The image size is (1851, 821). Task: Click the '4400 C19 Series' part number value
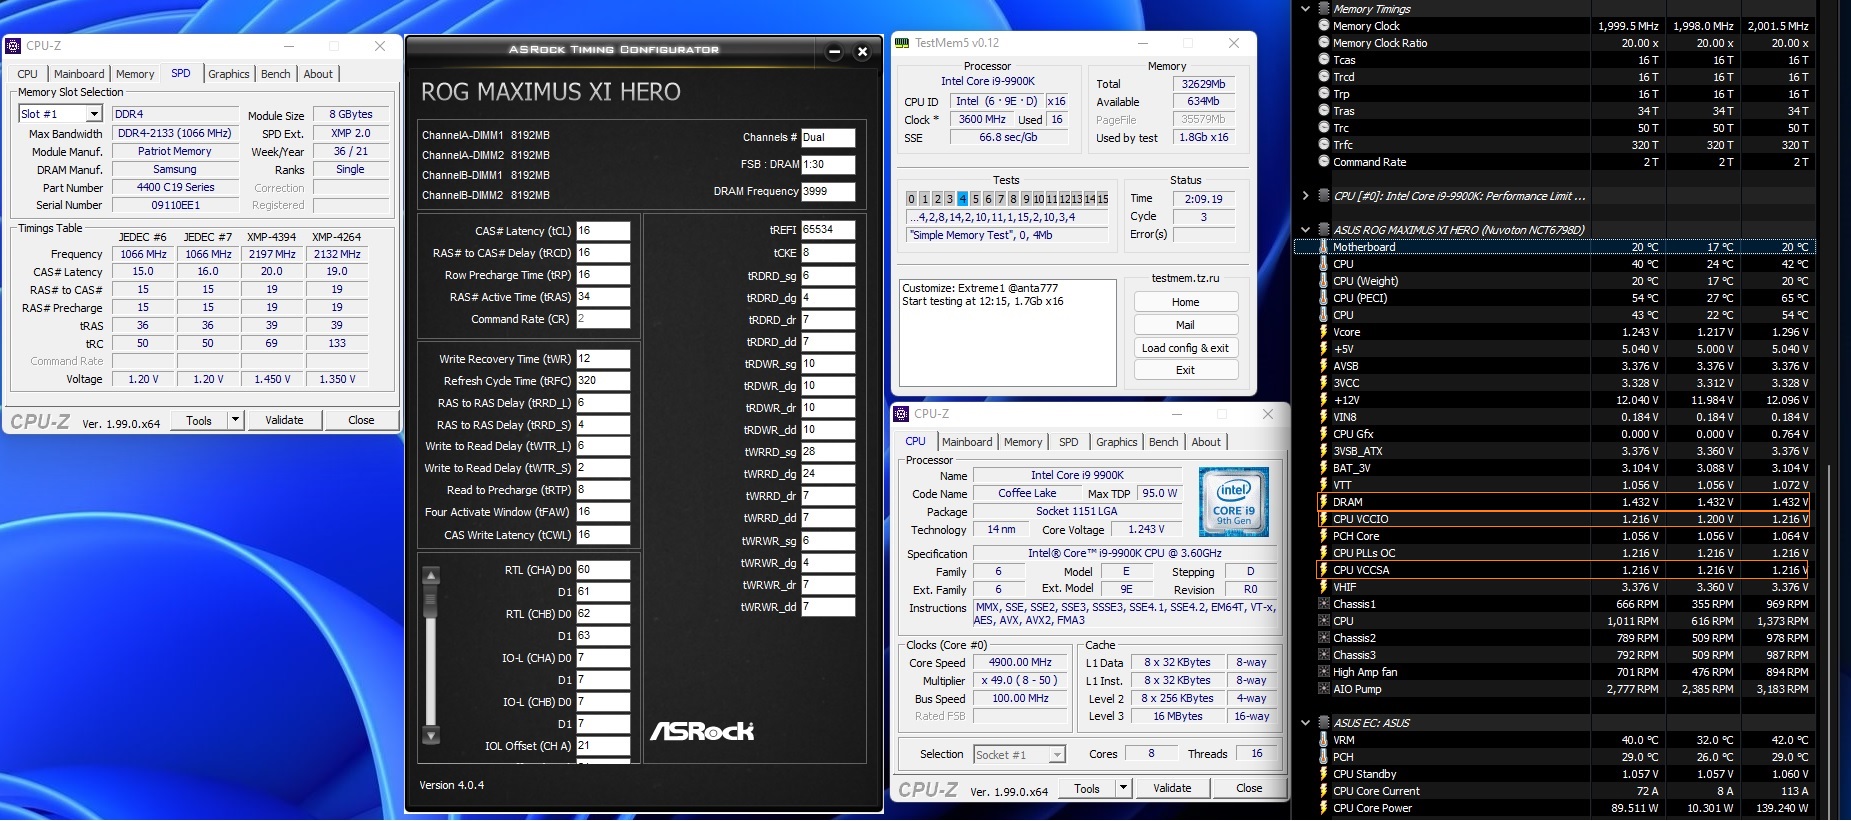(x=175, y=187)
